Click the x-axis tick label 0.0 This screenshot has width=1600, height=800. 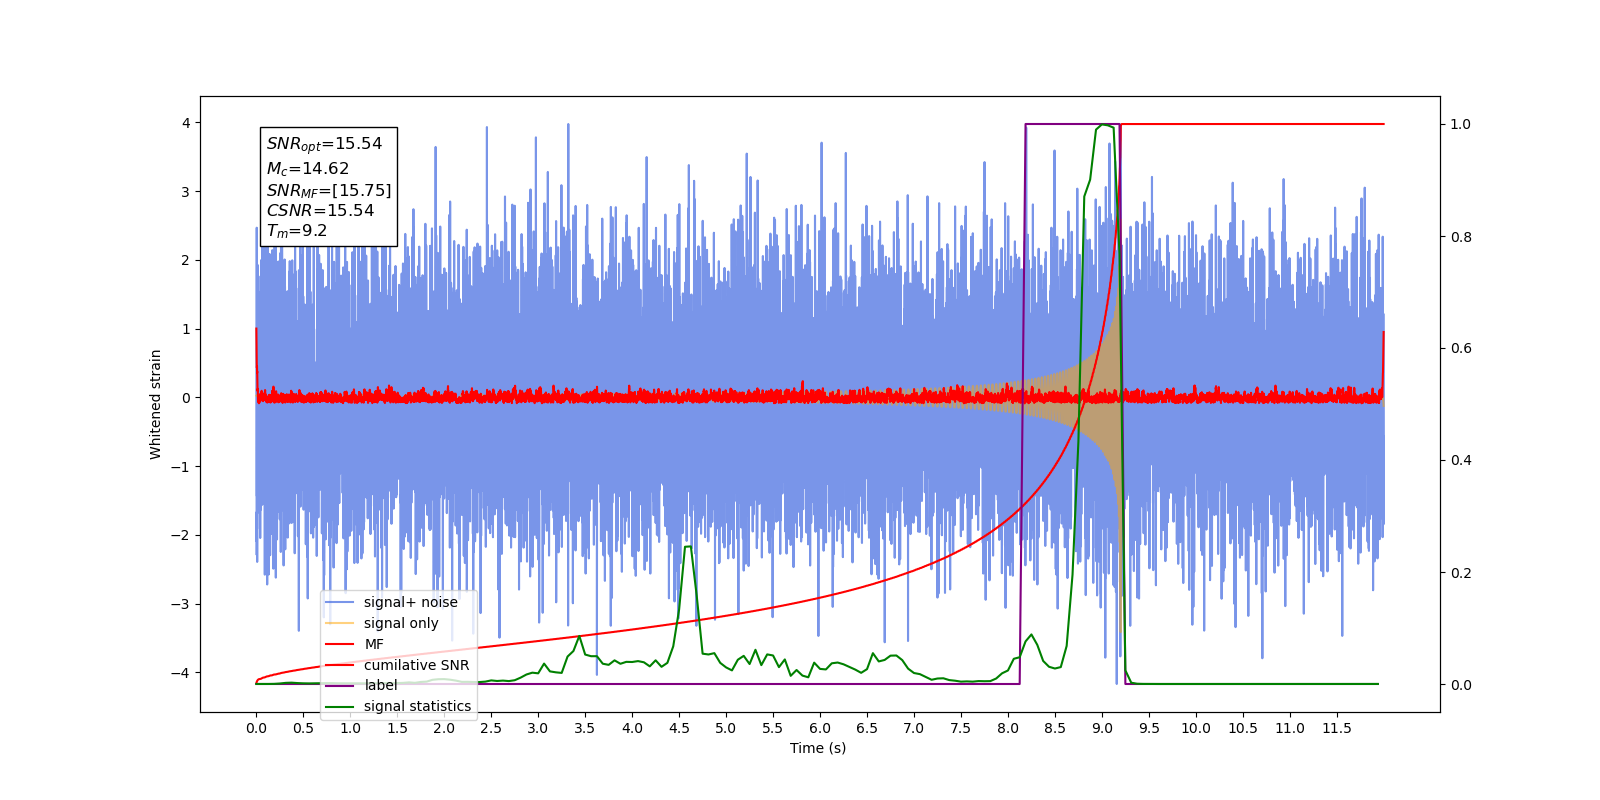pyautogui.click(x=256, y=728)
